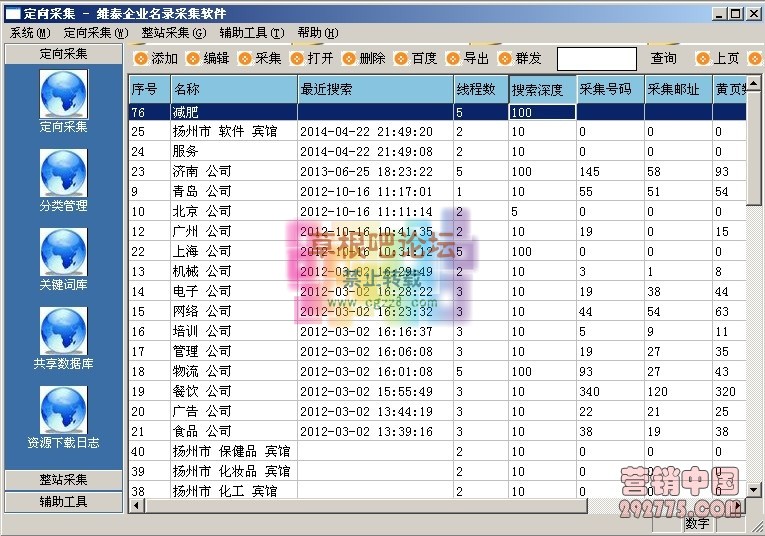Image resolution: width=765 pixels, height=536 pixels.
Task: Select the row 扬州市 化妆品 宾馆
Action: 438,472
